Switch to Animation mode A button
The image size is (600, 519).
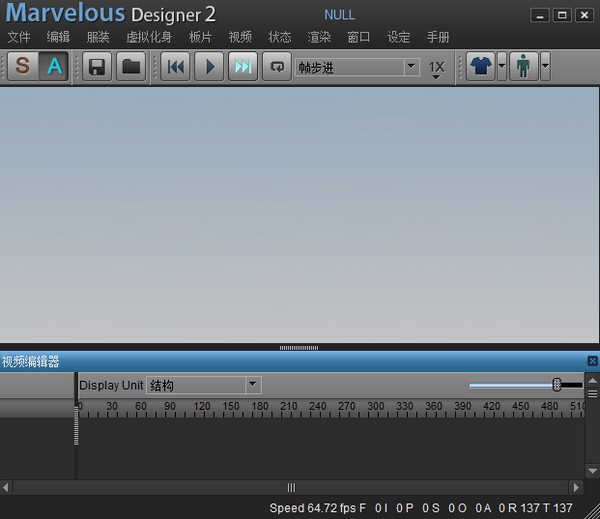click(54, 66)
